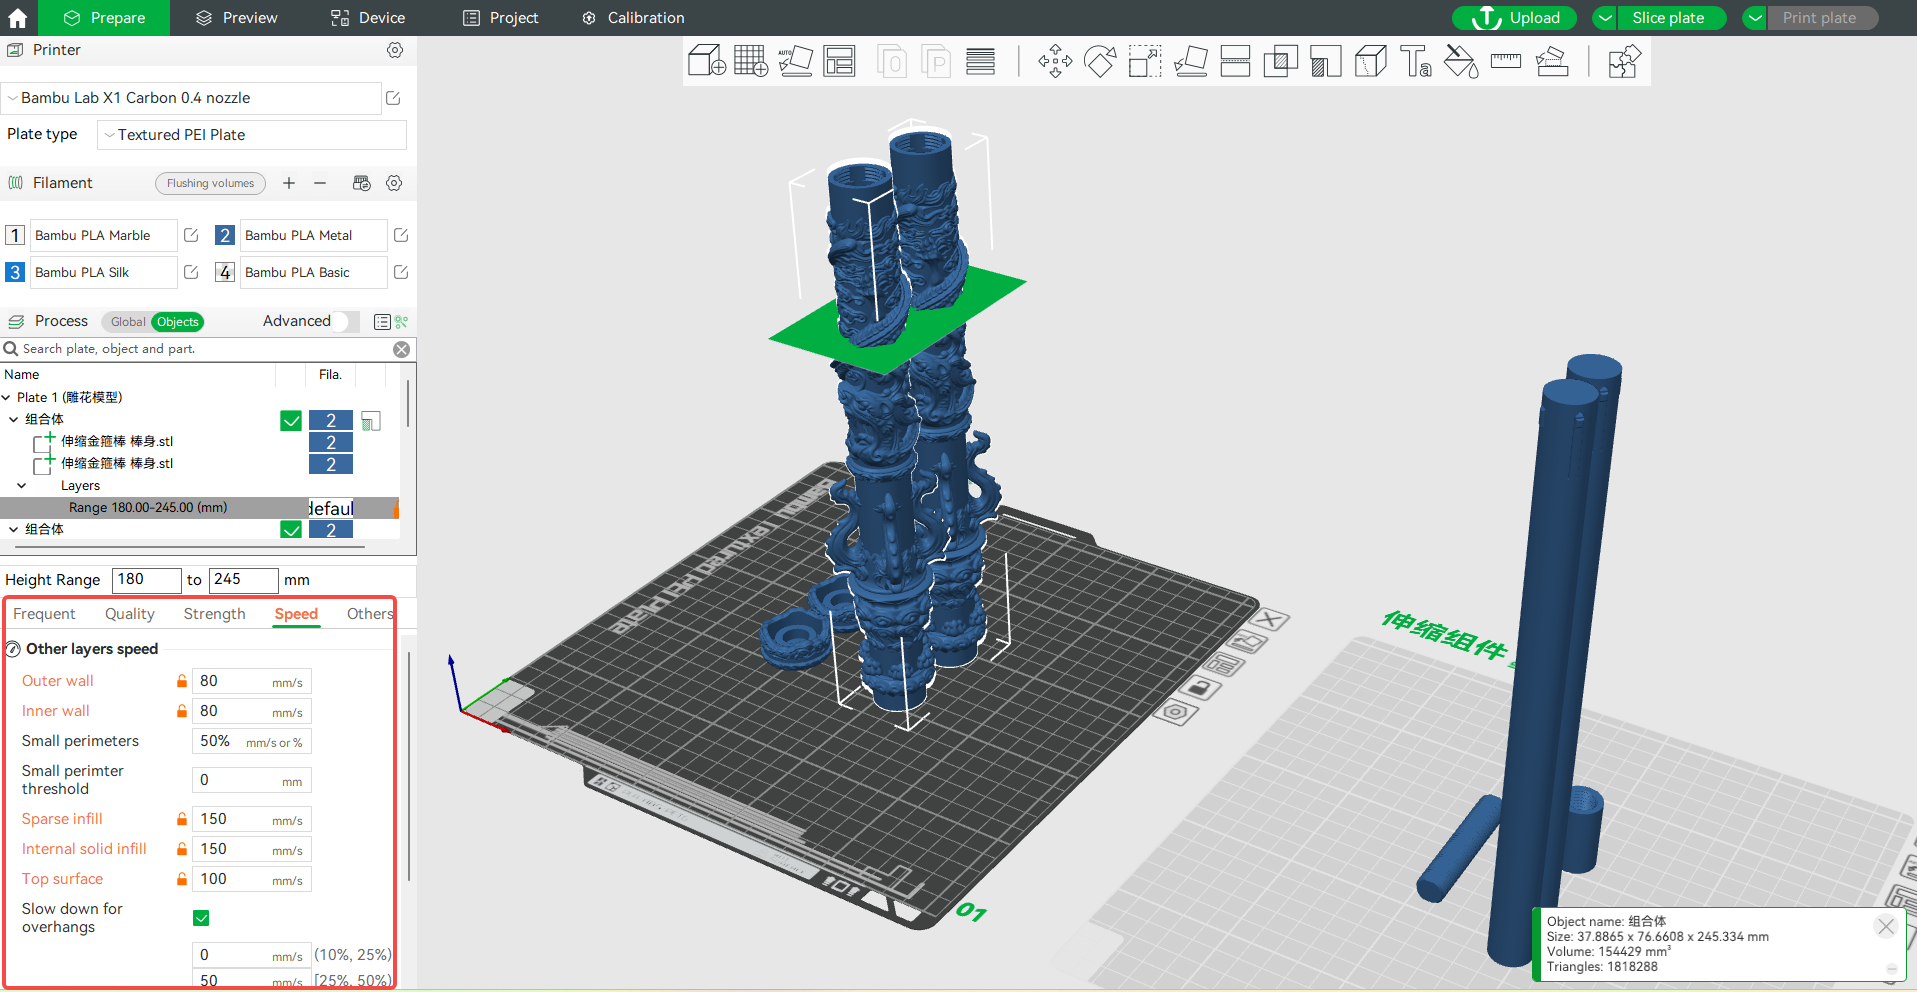This screenshot has width=1917, height=992.
Task: Select the Cut tool
Action: click(x=1235, y=61)
